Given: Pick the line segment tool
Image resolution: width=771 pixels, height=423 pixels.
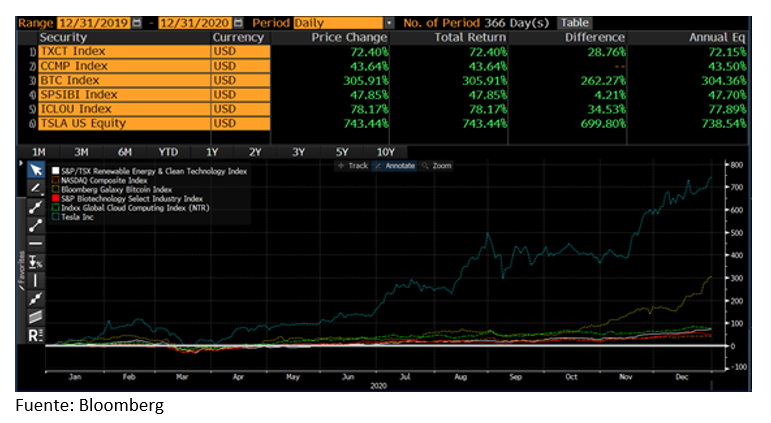Looking at the screenshot, I should [36, 225].
